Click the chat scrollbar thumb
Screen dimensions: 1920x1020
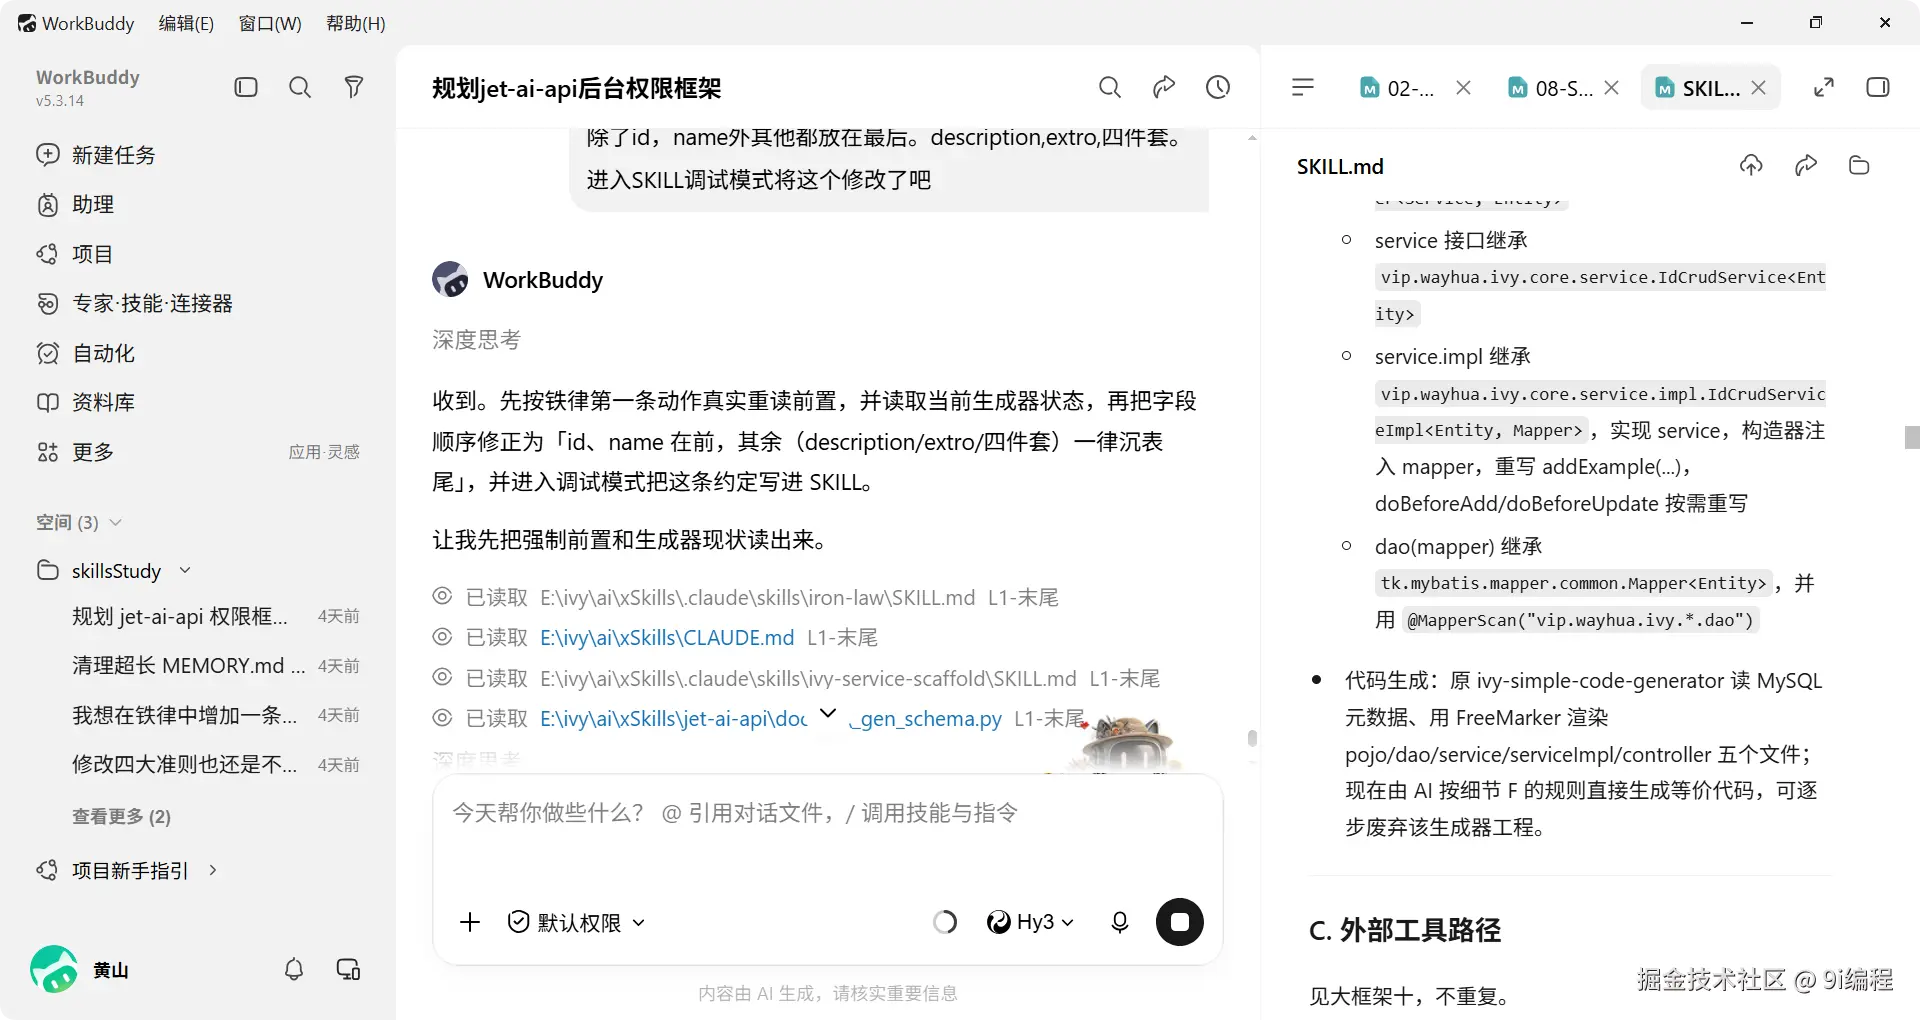[x=1252, y=738]
